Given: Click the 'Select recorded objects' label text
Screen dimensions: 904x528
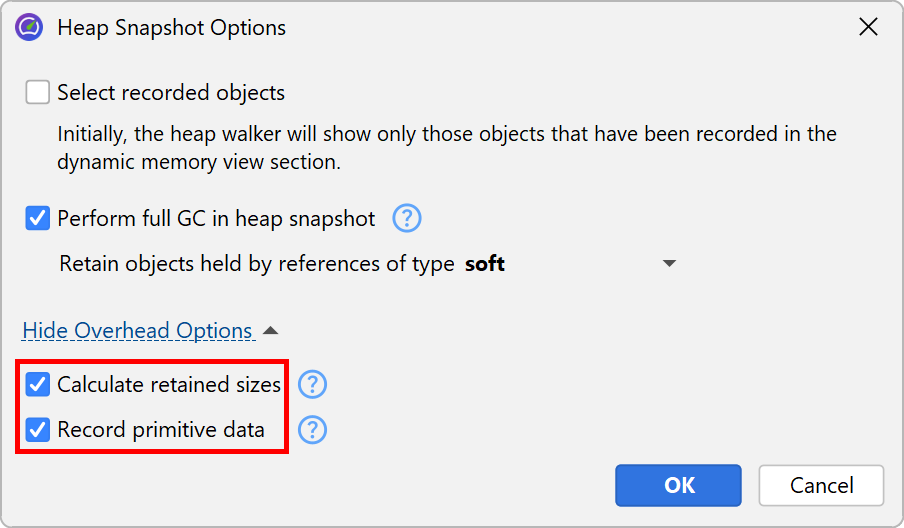Looking at the screenshot, I should pos(171,93).
